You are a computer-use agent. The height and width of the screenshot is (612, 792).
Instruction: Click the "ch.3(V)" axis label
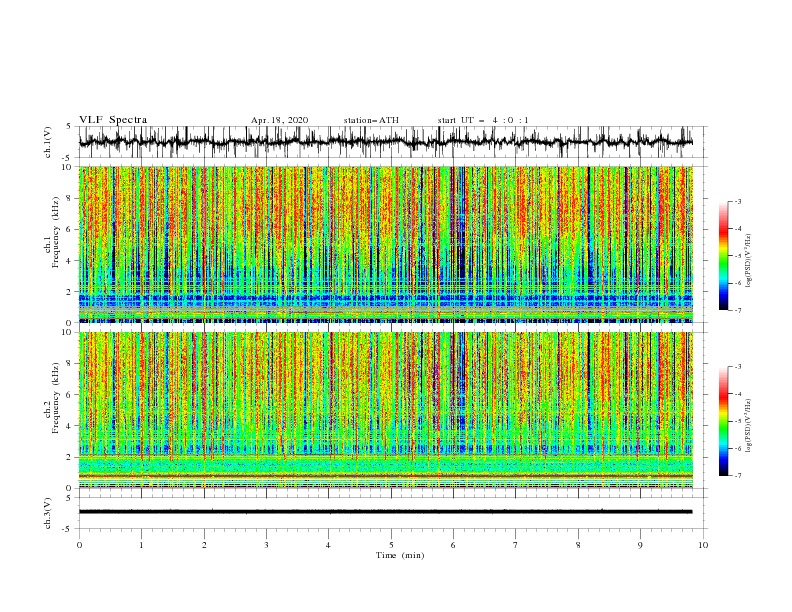pyautogui.click(x=48, y=513)
